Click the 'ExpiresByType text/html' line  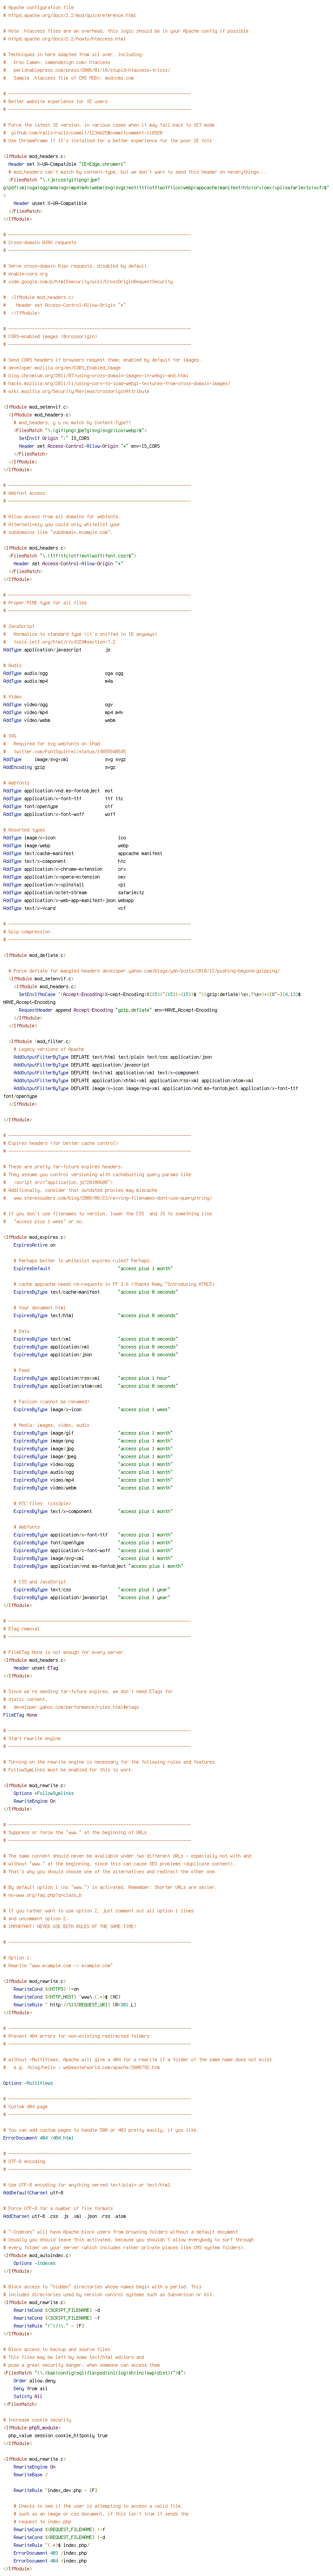tap(95, 1315)
